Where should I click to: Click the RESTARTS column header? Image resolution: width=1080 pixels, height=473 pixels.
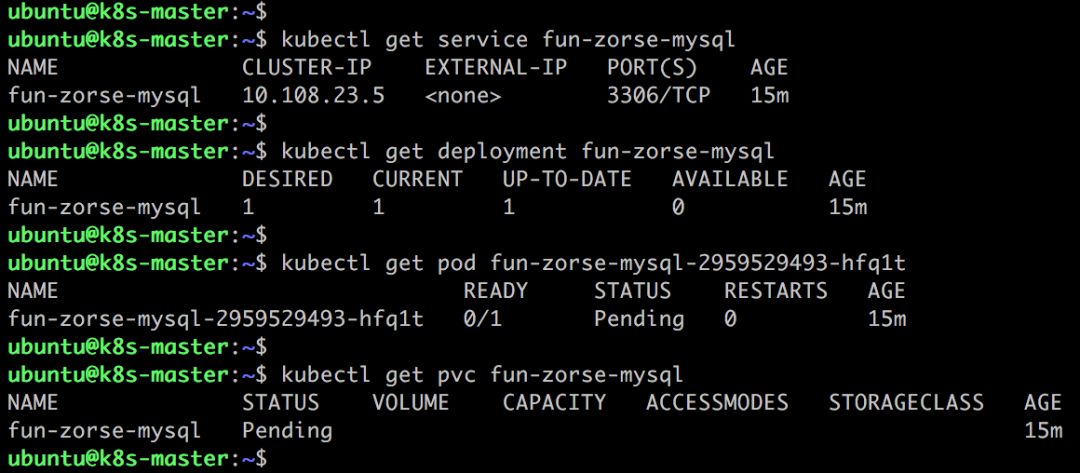click(x=776, y=291)
